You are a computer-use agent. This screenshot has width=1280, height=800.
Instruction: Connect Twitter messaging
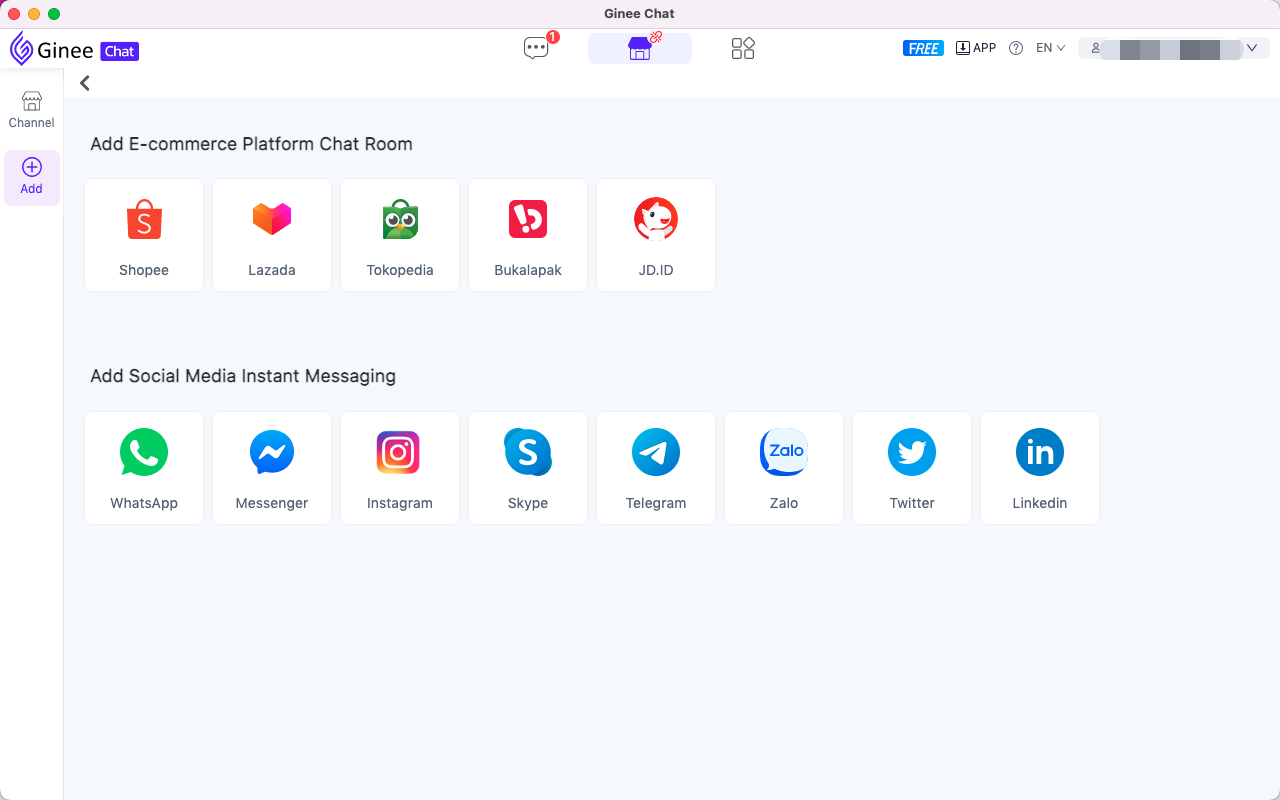912,468
